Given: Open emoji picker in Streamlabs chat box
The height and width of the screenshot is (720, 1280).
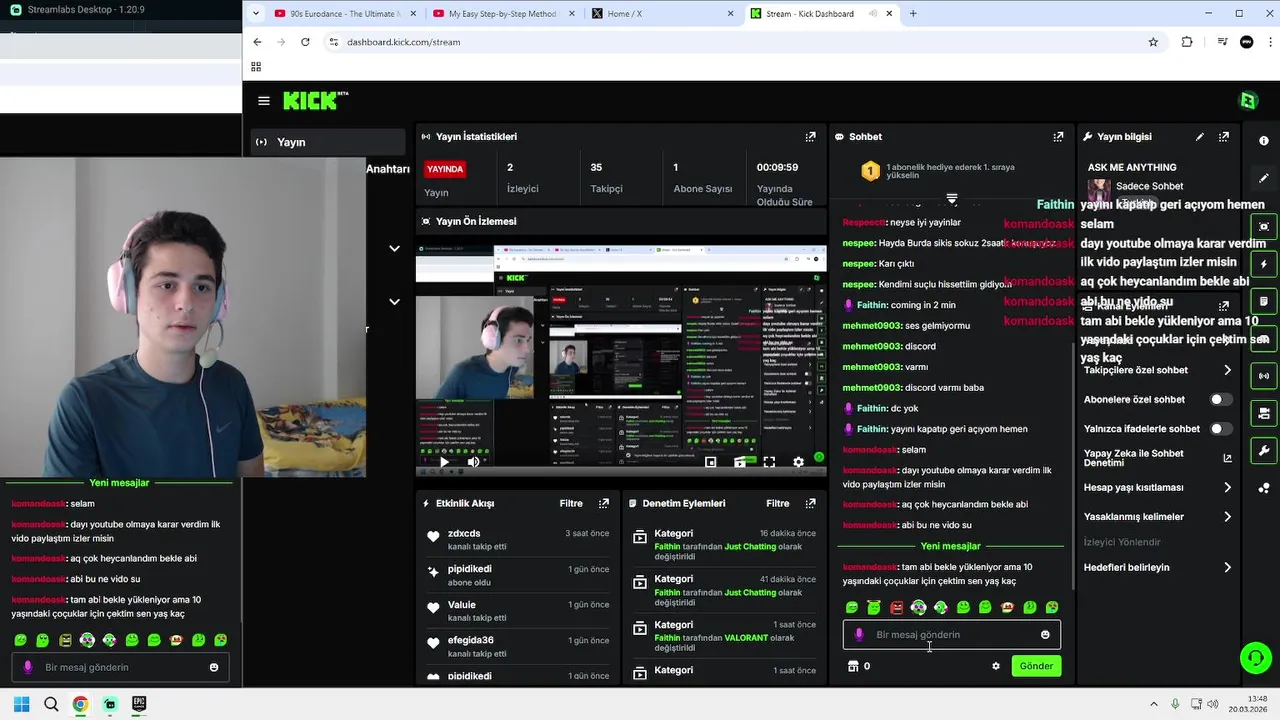Looking at the screenshot, I should (214, 668).
